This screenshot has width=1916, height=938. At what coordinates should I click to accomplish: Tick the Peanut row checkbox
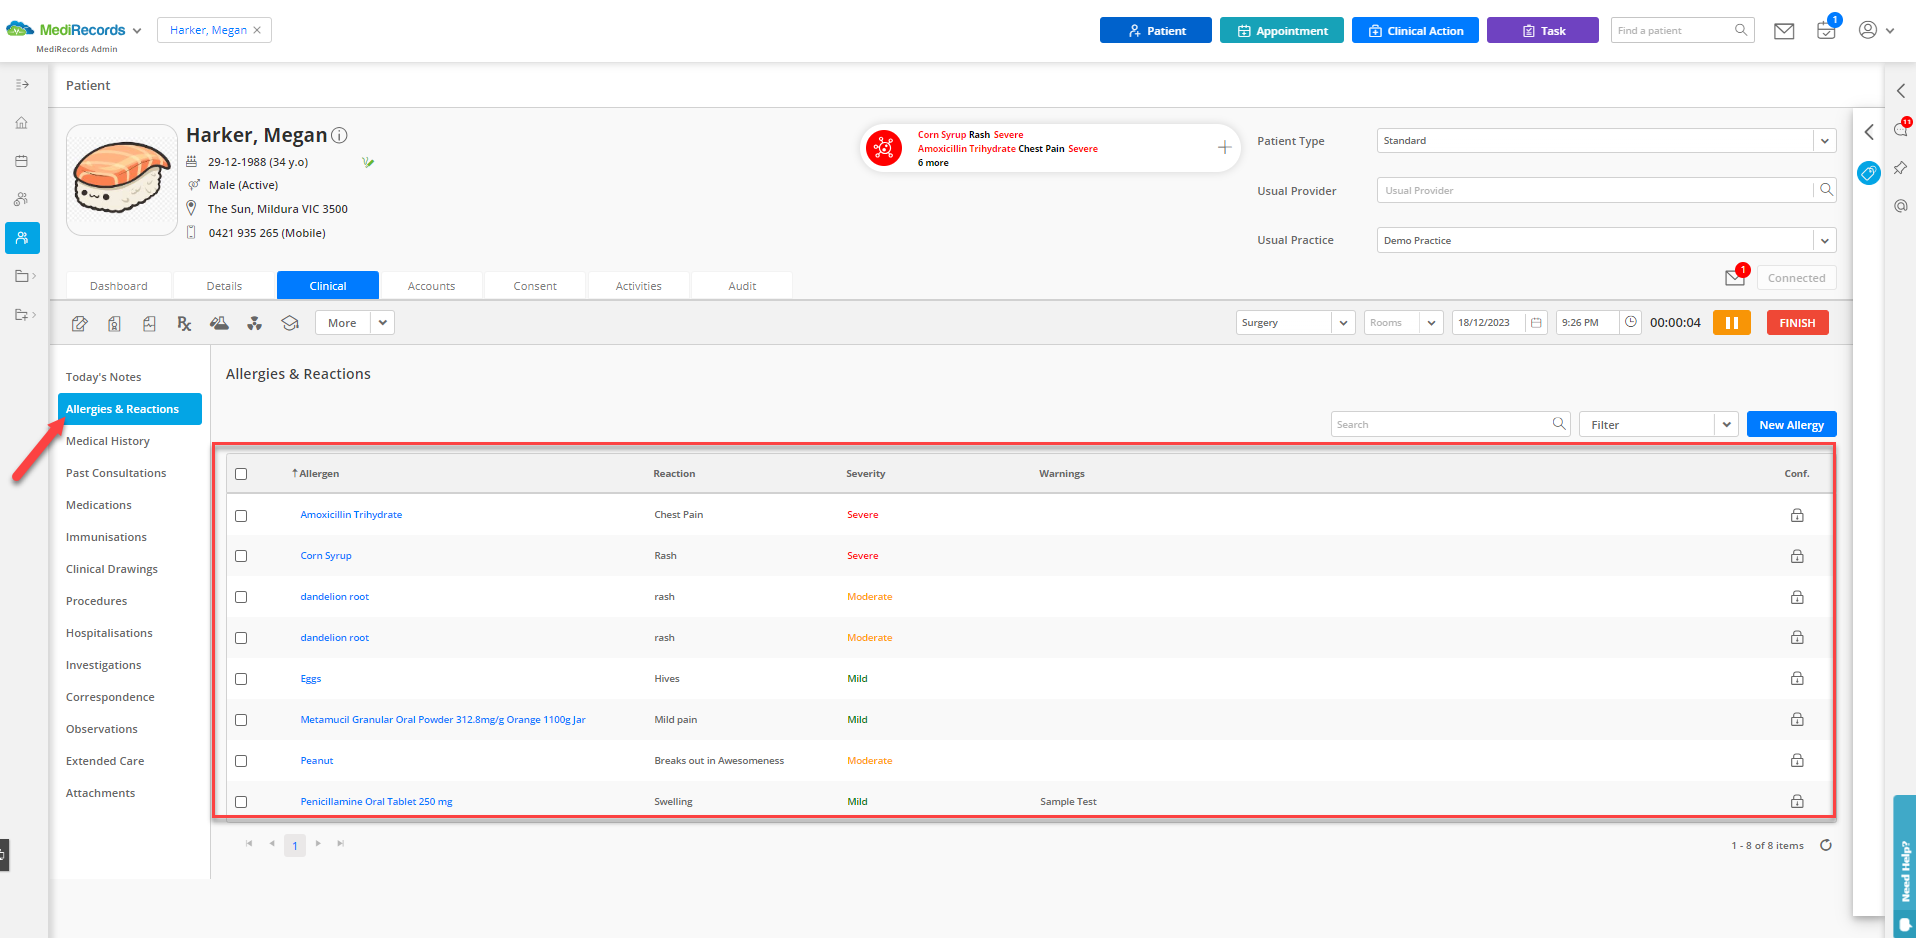(x=241, y=761)
